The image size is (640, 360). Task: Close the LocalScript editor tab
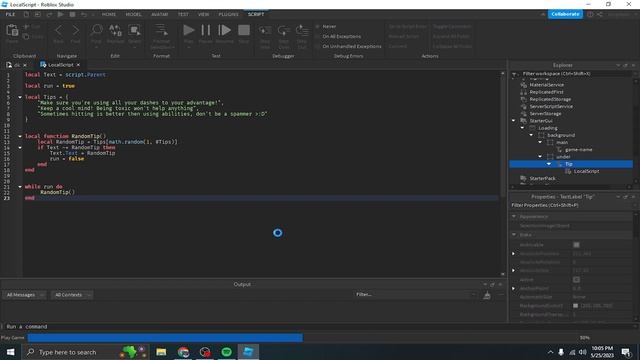point(78,65)
